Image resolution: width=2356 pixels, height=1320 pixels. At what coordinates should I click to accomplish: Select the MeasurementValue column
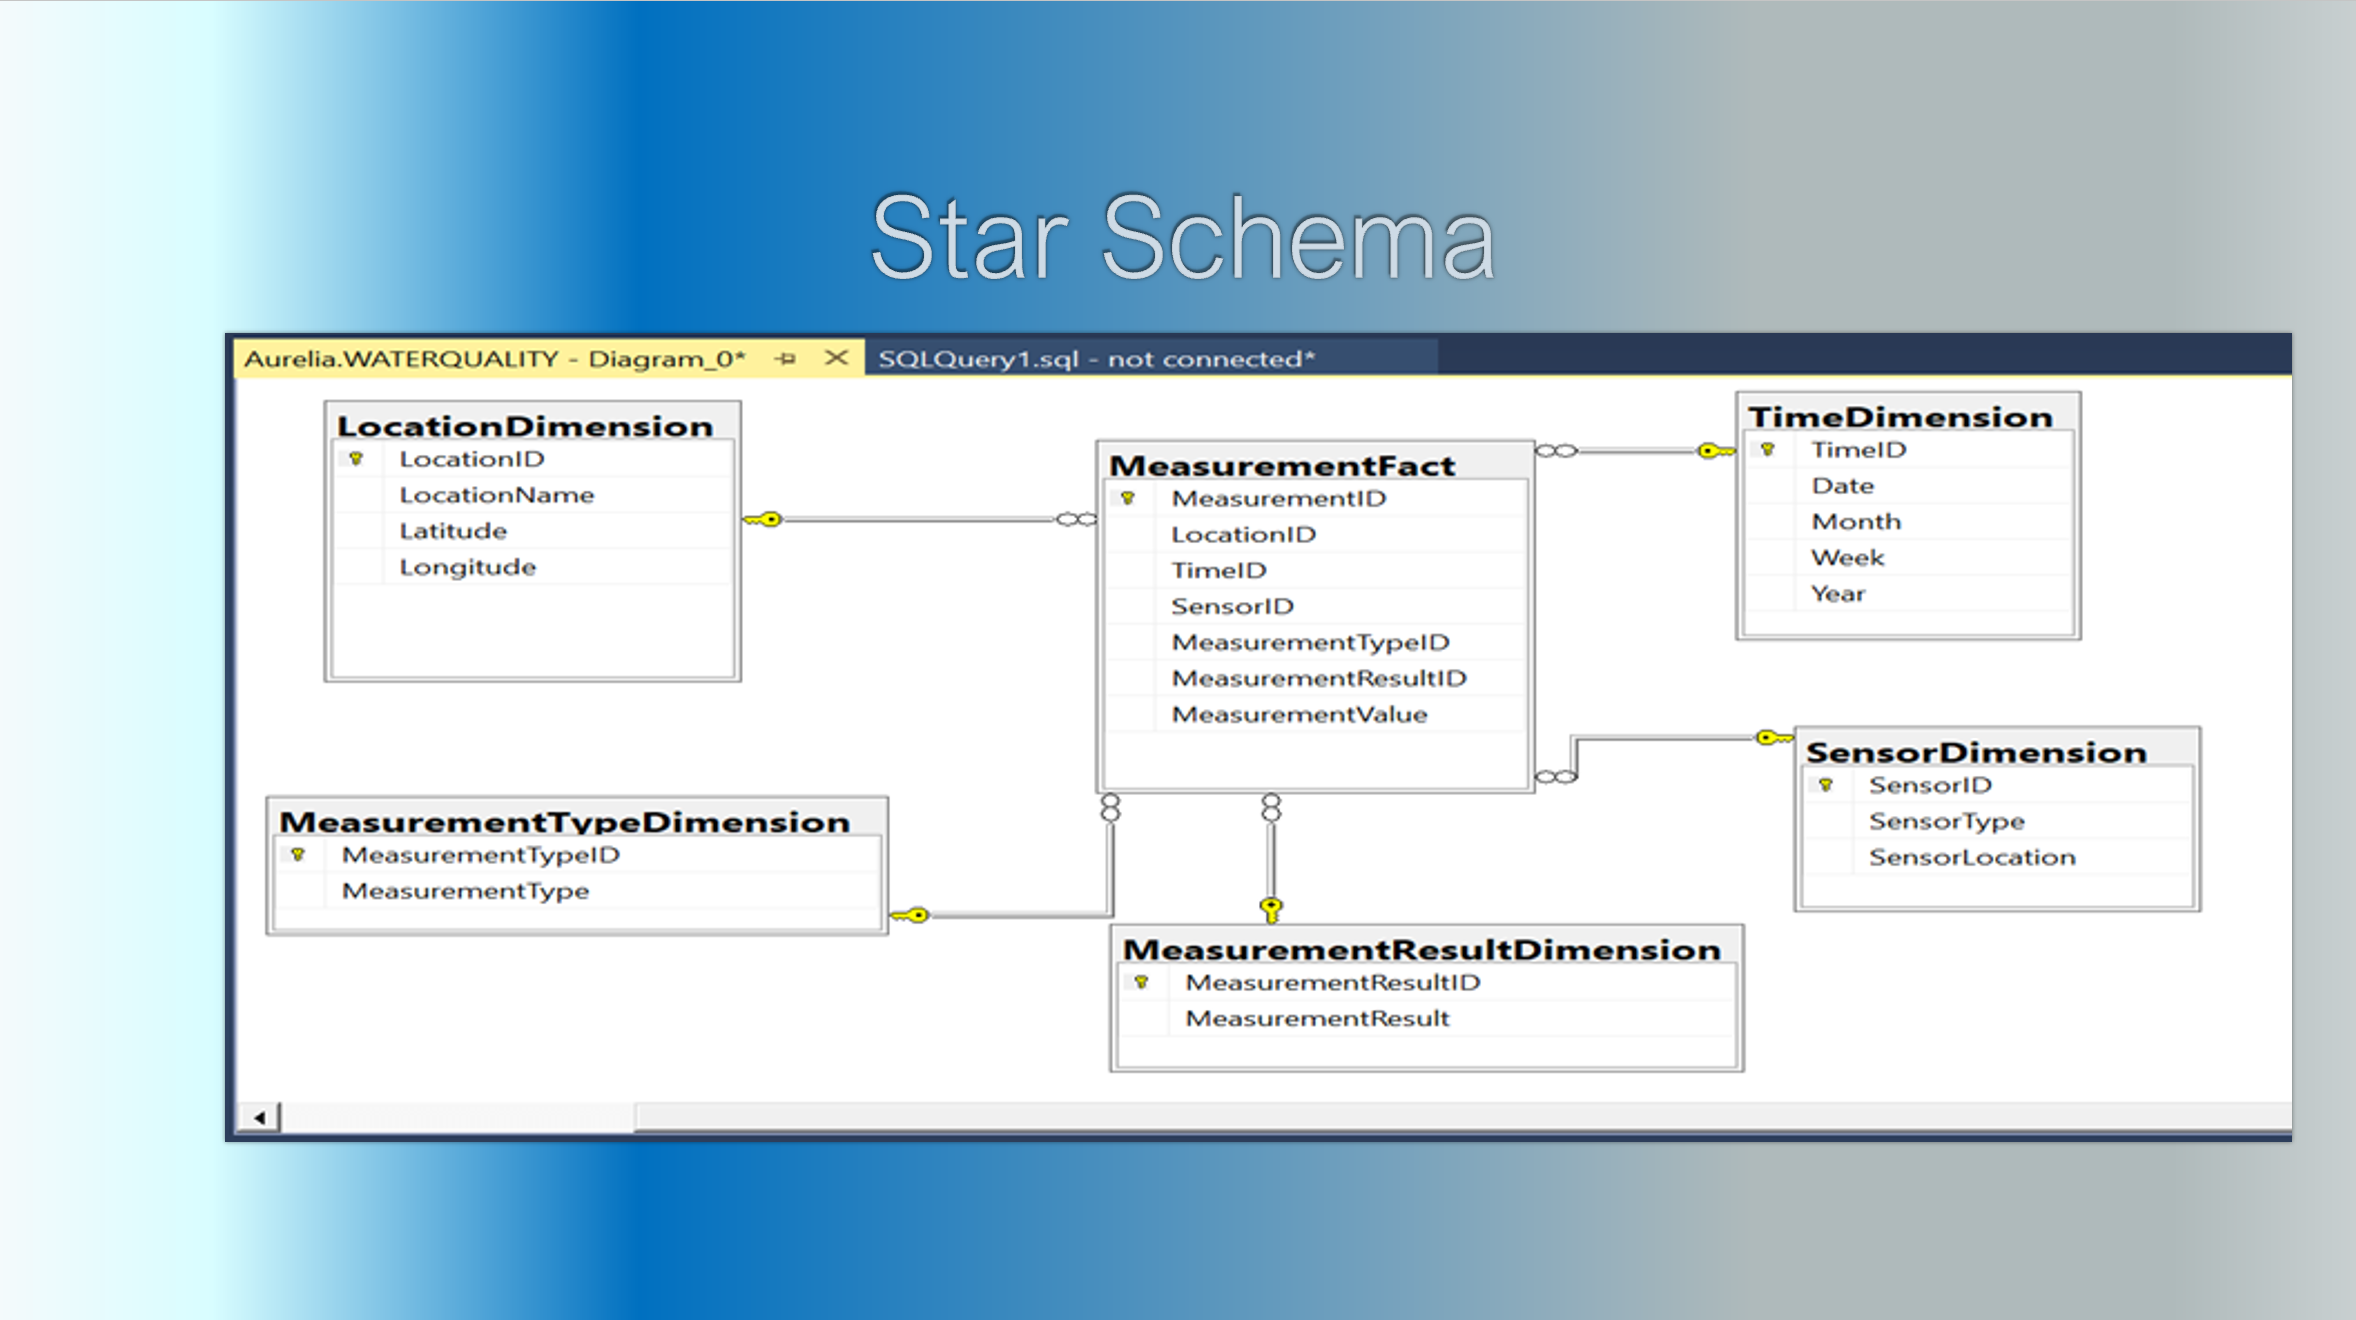1316,714
